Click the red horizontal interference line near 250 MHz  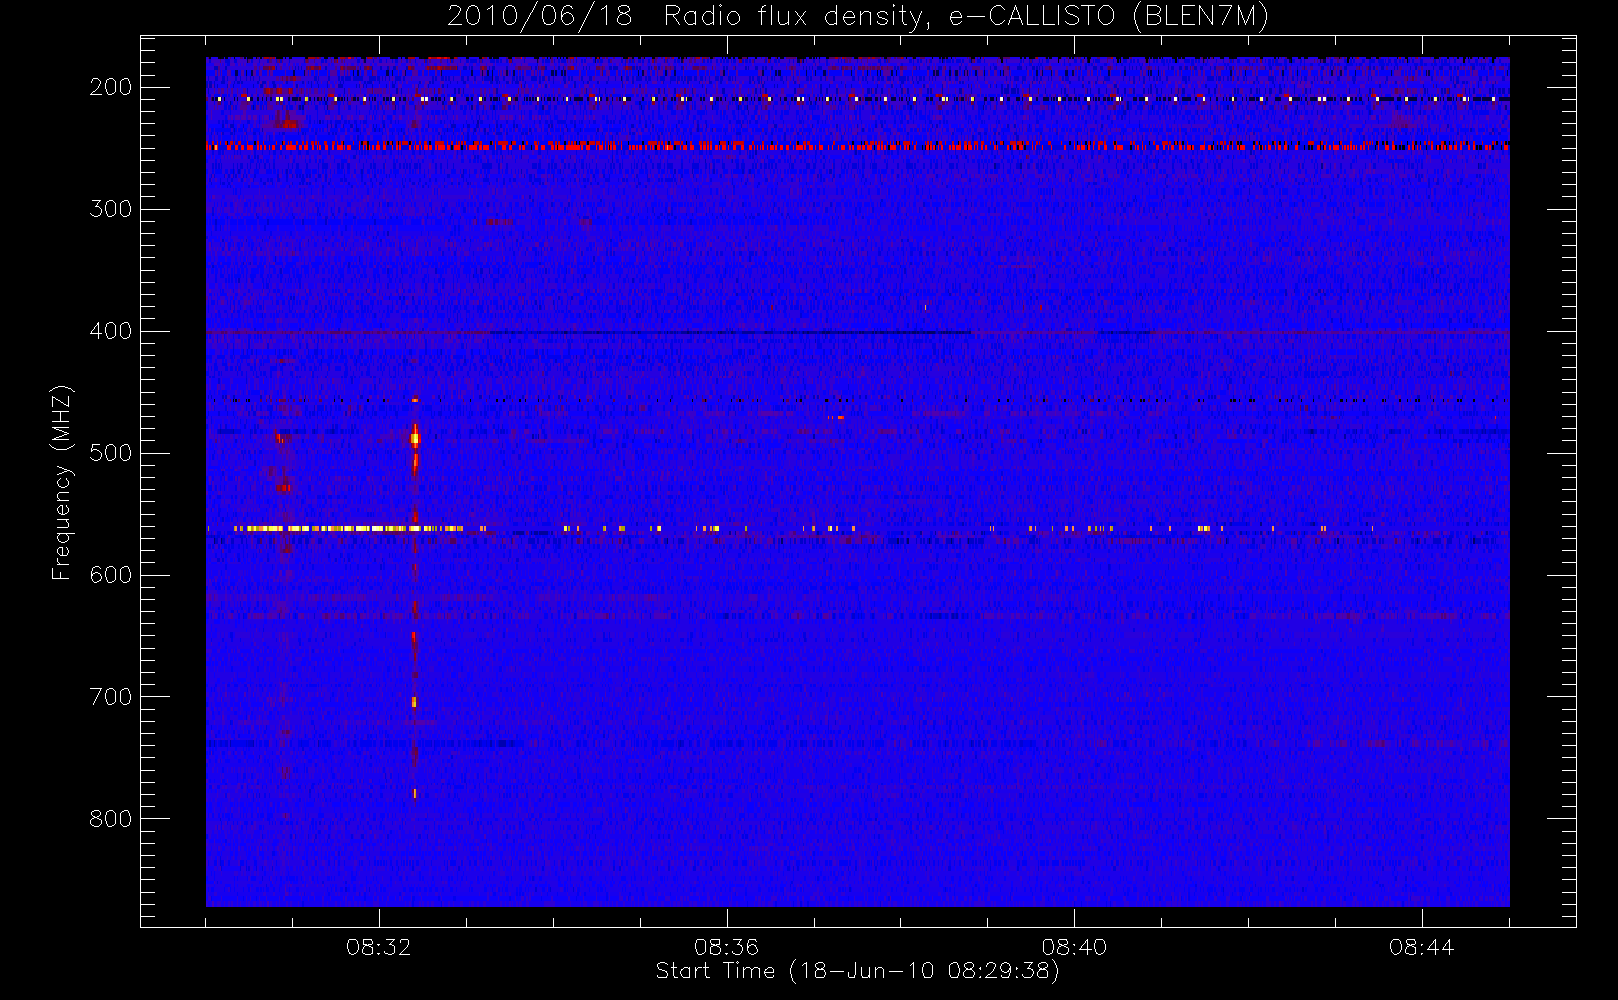(x=857, y=146)
